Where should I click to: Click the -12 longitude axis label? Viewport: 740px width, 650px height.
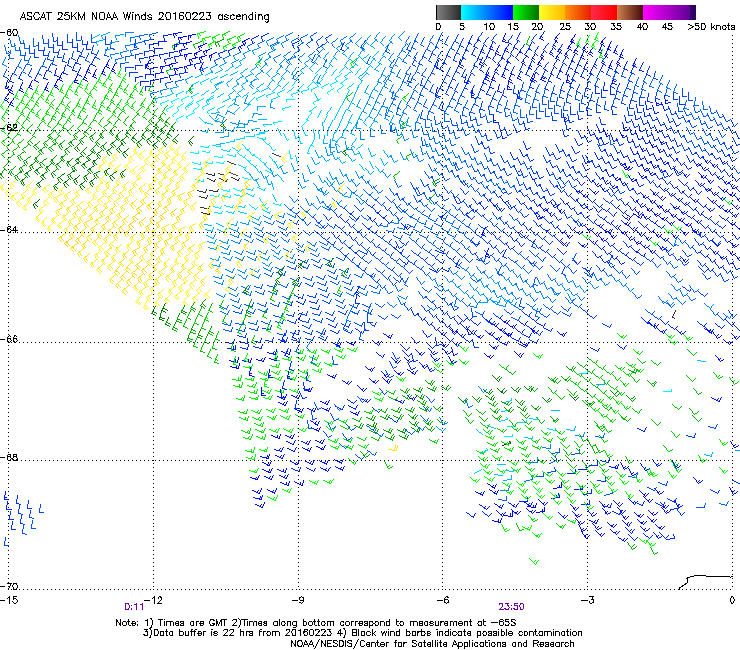[153, 600]
